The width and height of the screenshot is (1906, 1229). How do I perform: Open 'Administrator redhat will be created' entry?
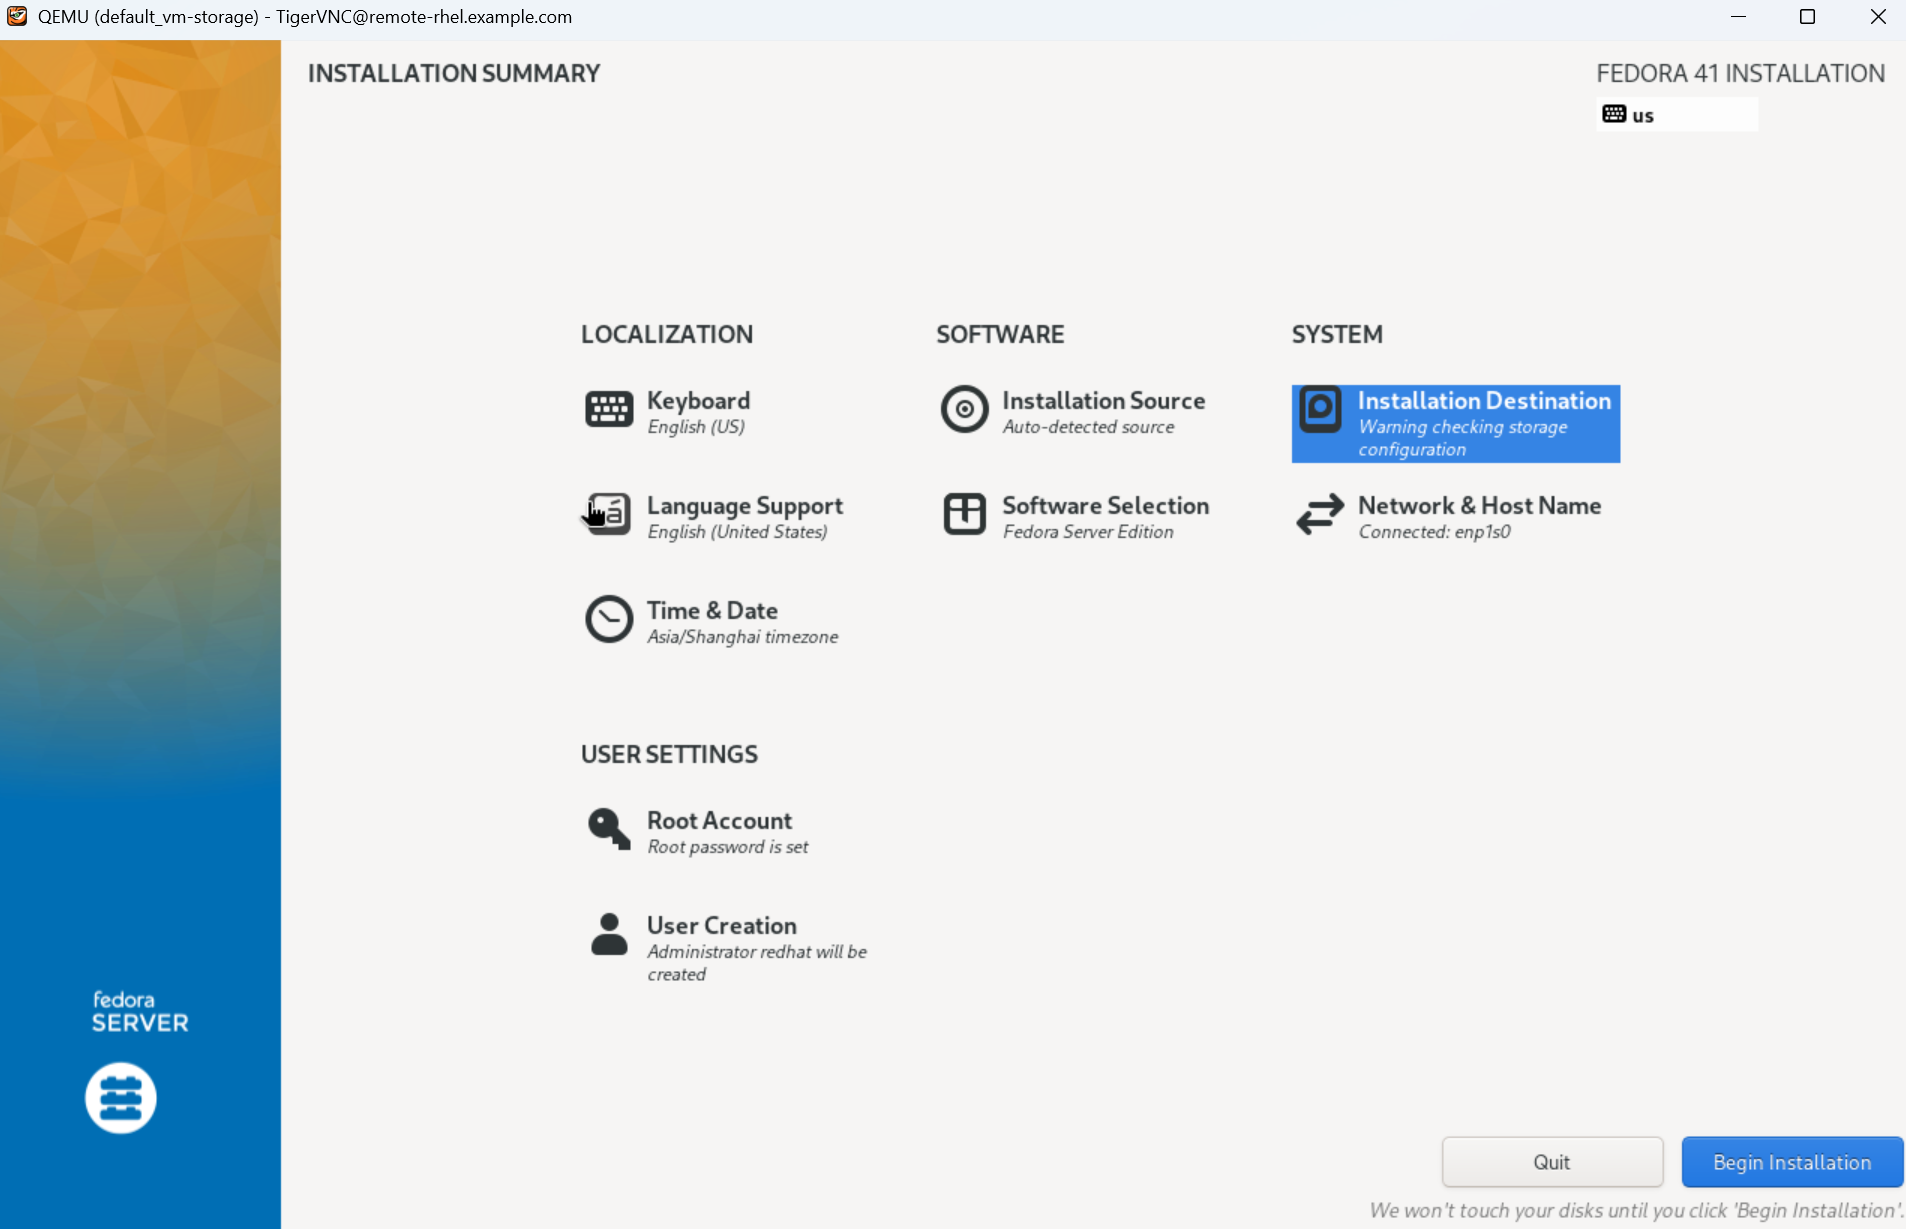pyautogui.click(x=756, y=962)
